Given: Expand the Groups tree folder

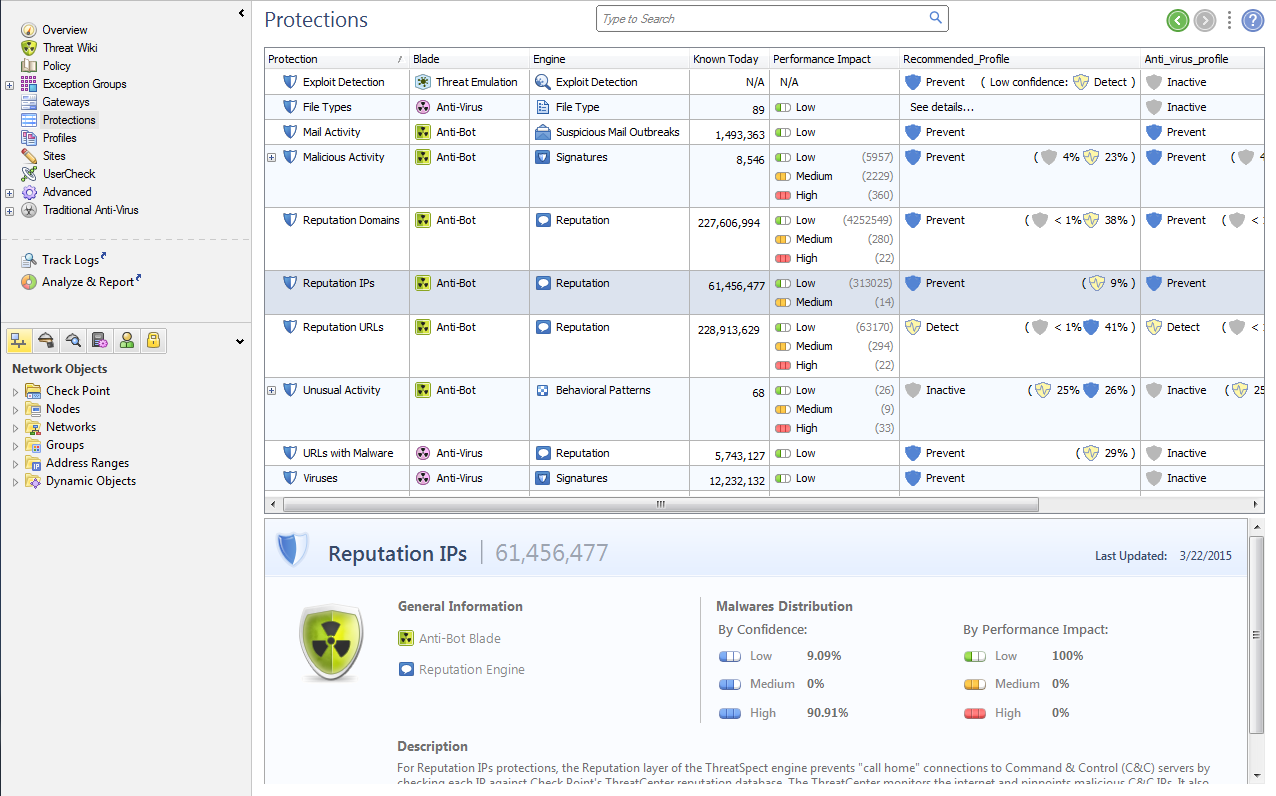Looking at the screenshot, I should point(15,445).
